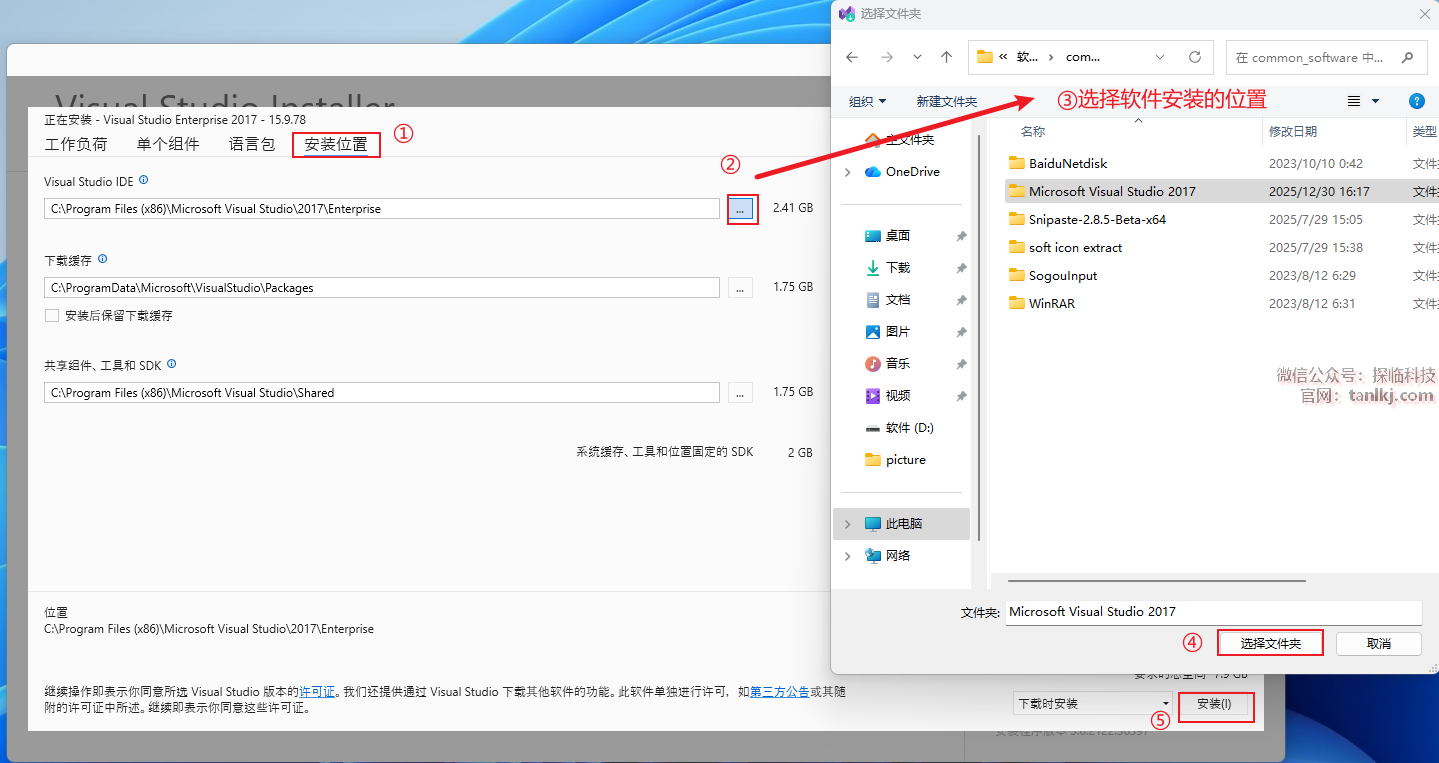Select the WinRAR folder

point(1051,303)
